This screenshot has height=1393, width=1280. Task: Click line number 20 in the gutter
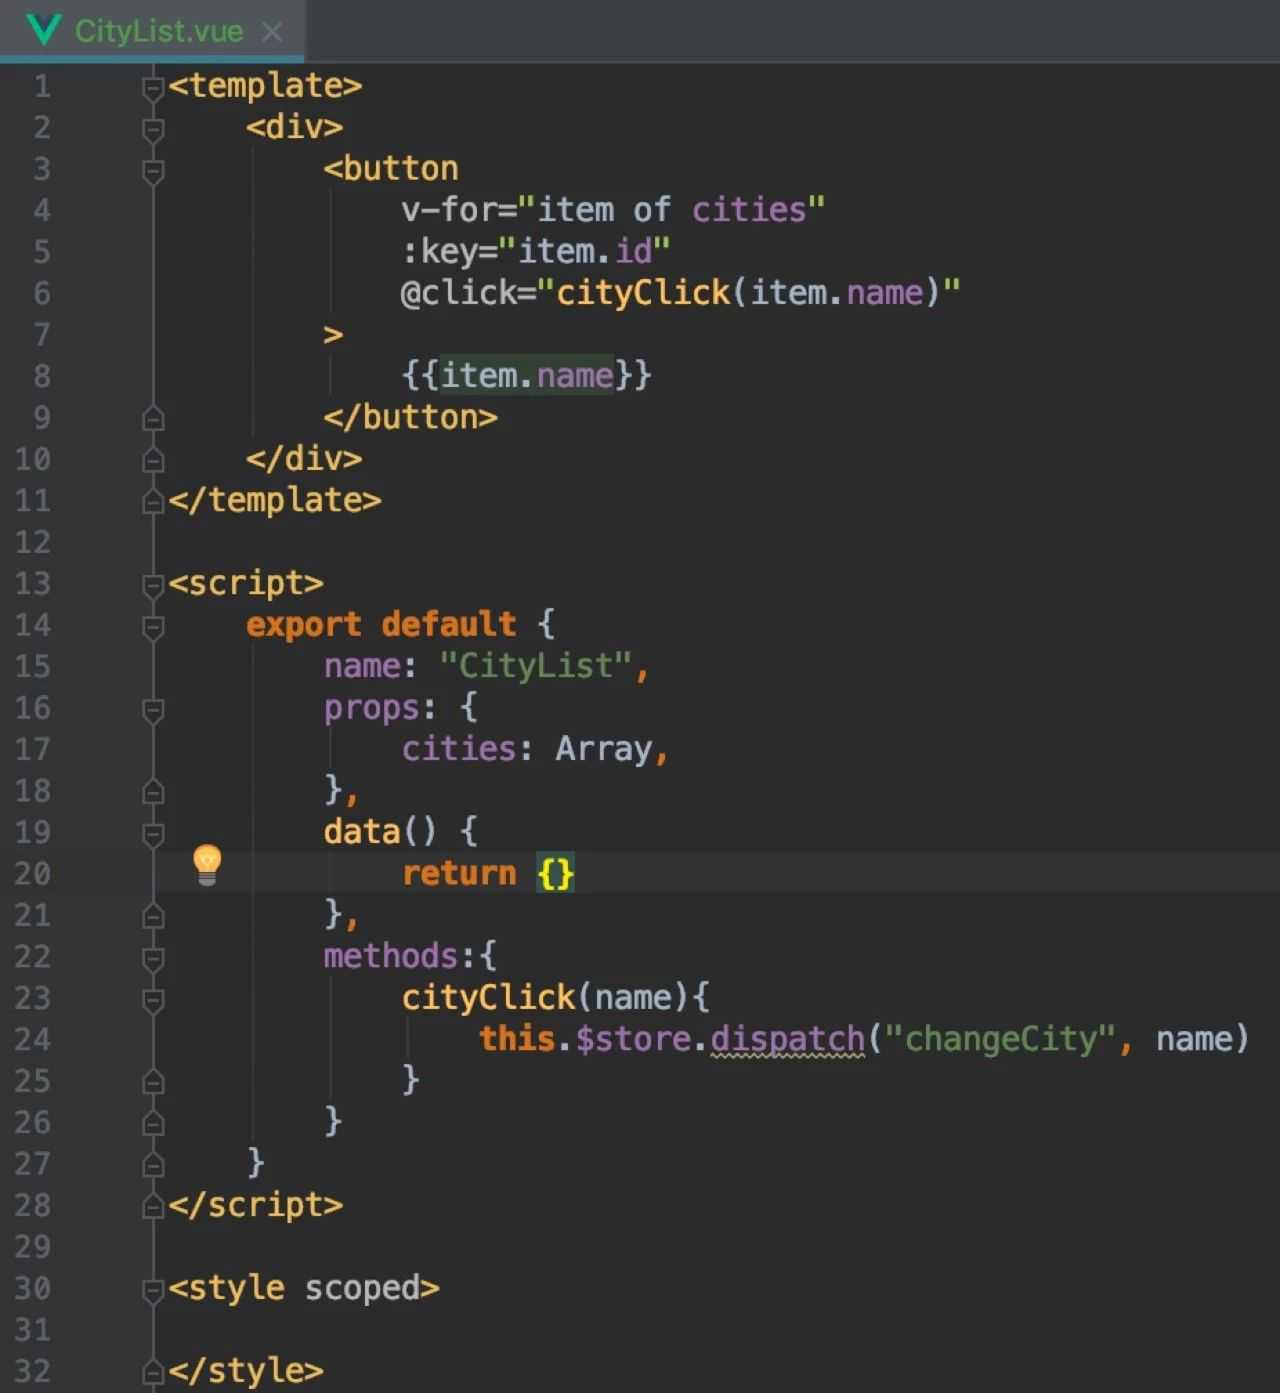click(x=33, y=874)
